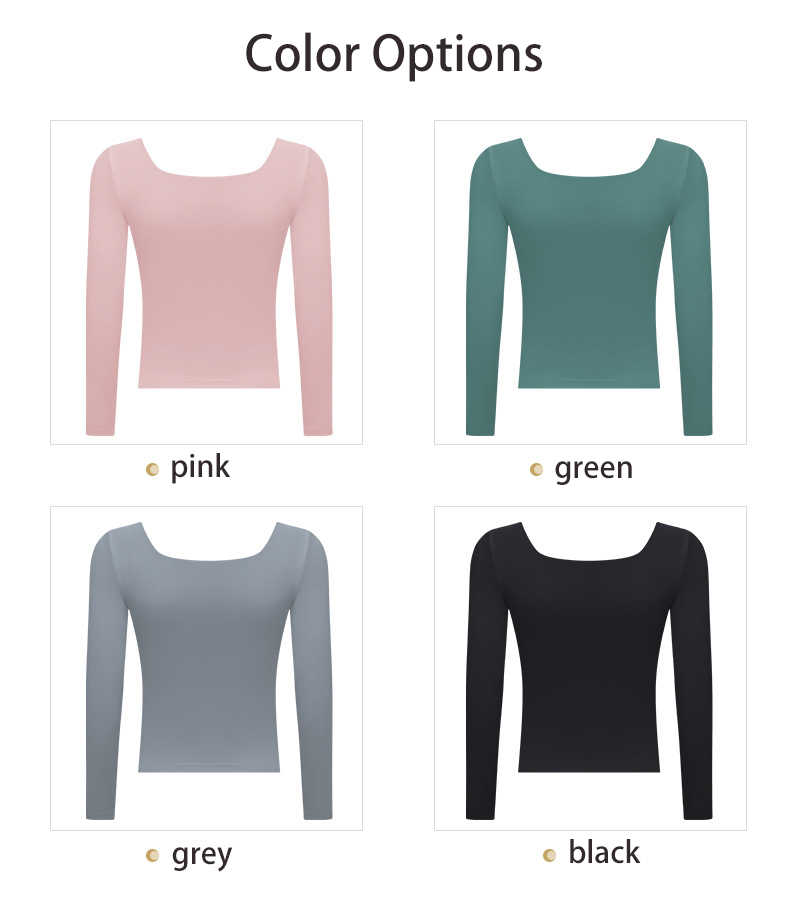
Task: Click the gold bullet beside grey
Action: click(153, 855)
